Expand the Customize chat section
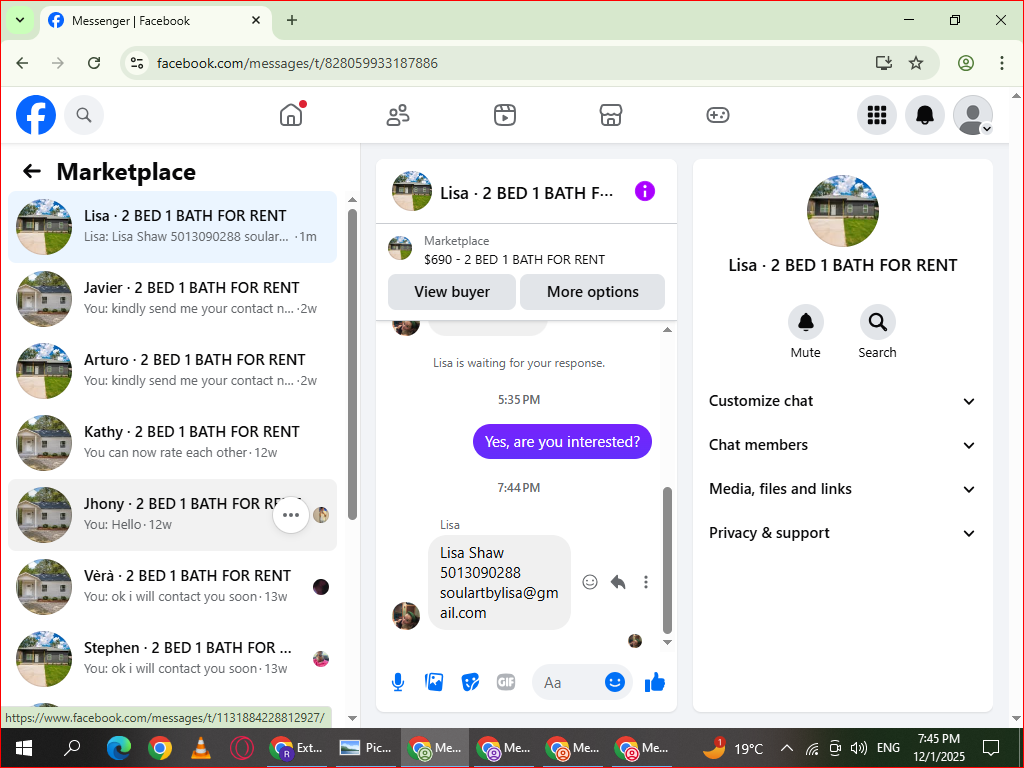 [x=842, y=401]
